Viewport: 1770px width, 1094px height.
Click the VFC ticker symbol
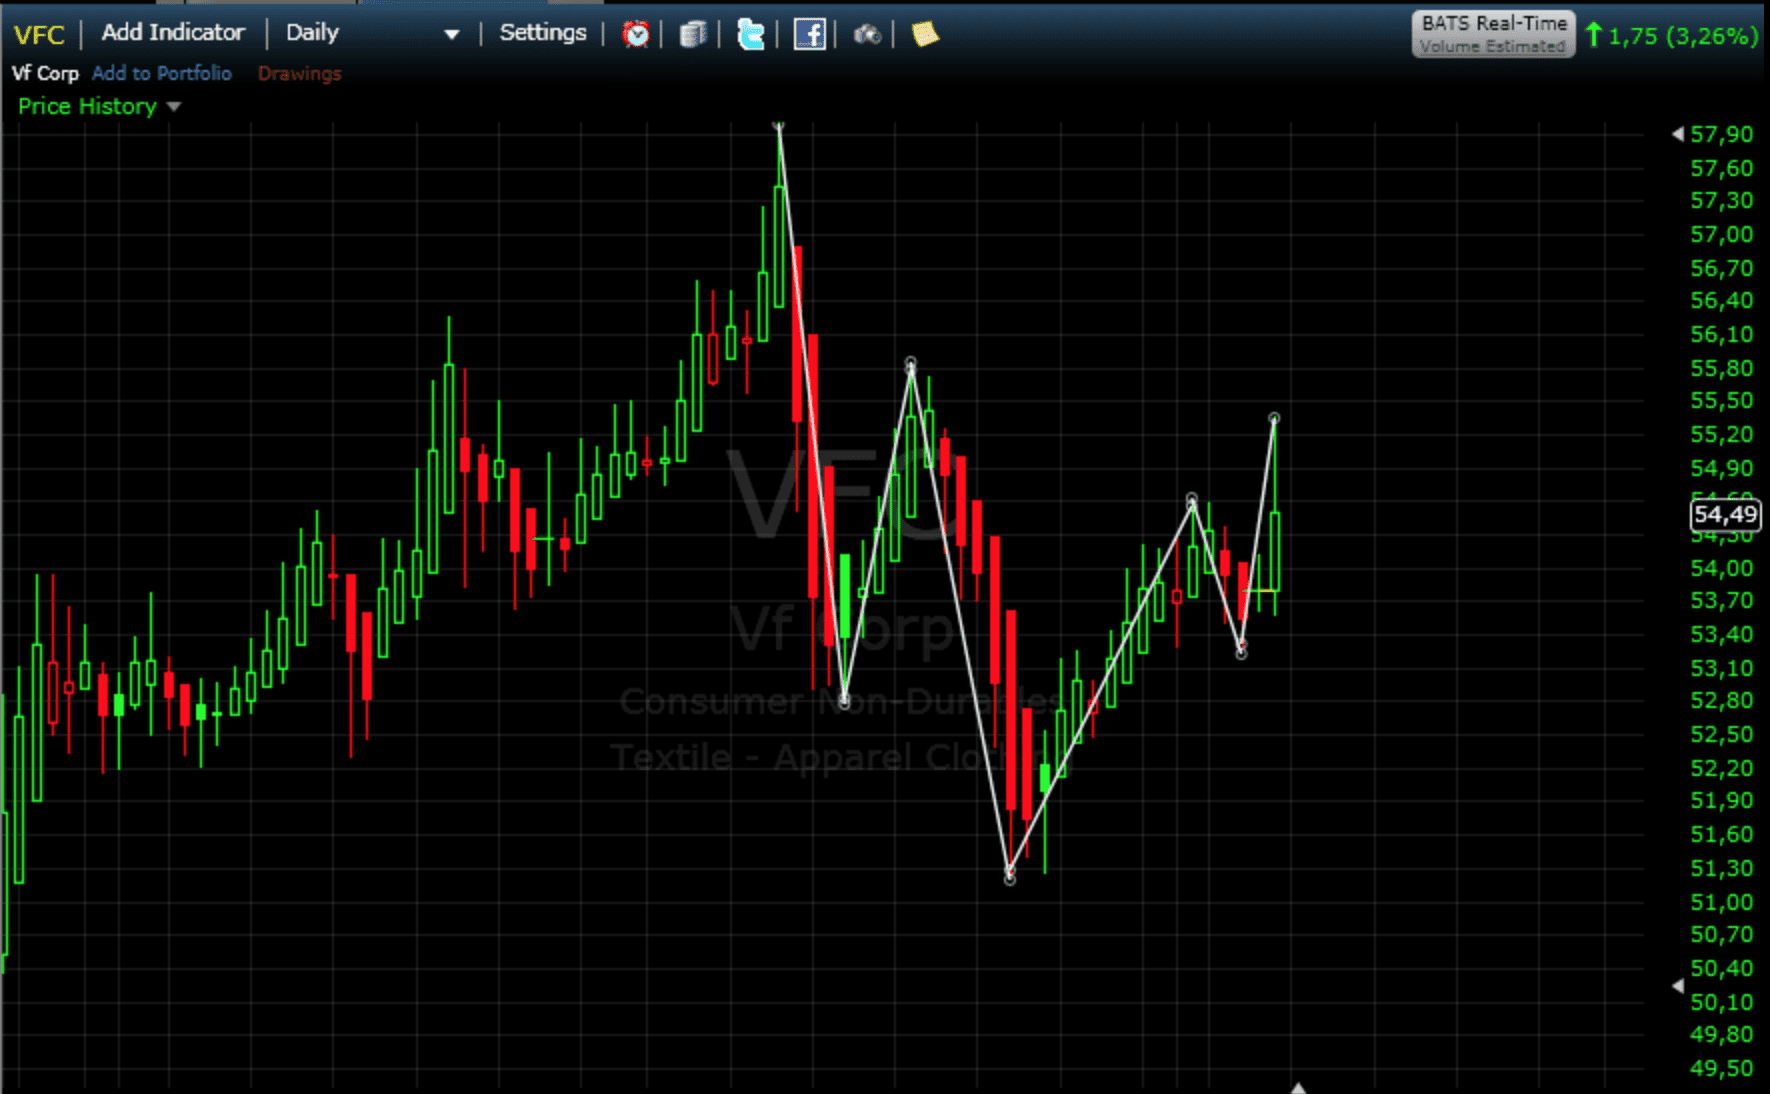point(39,35)
